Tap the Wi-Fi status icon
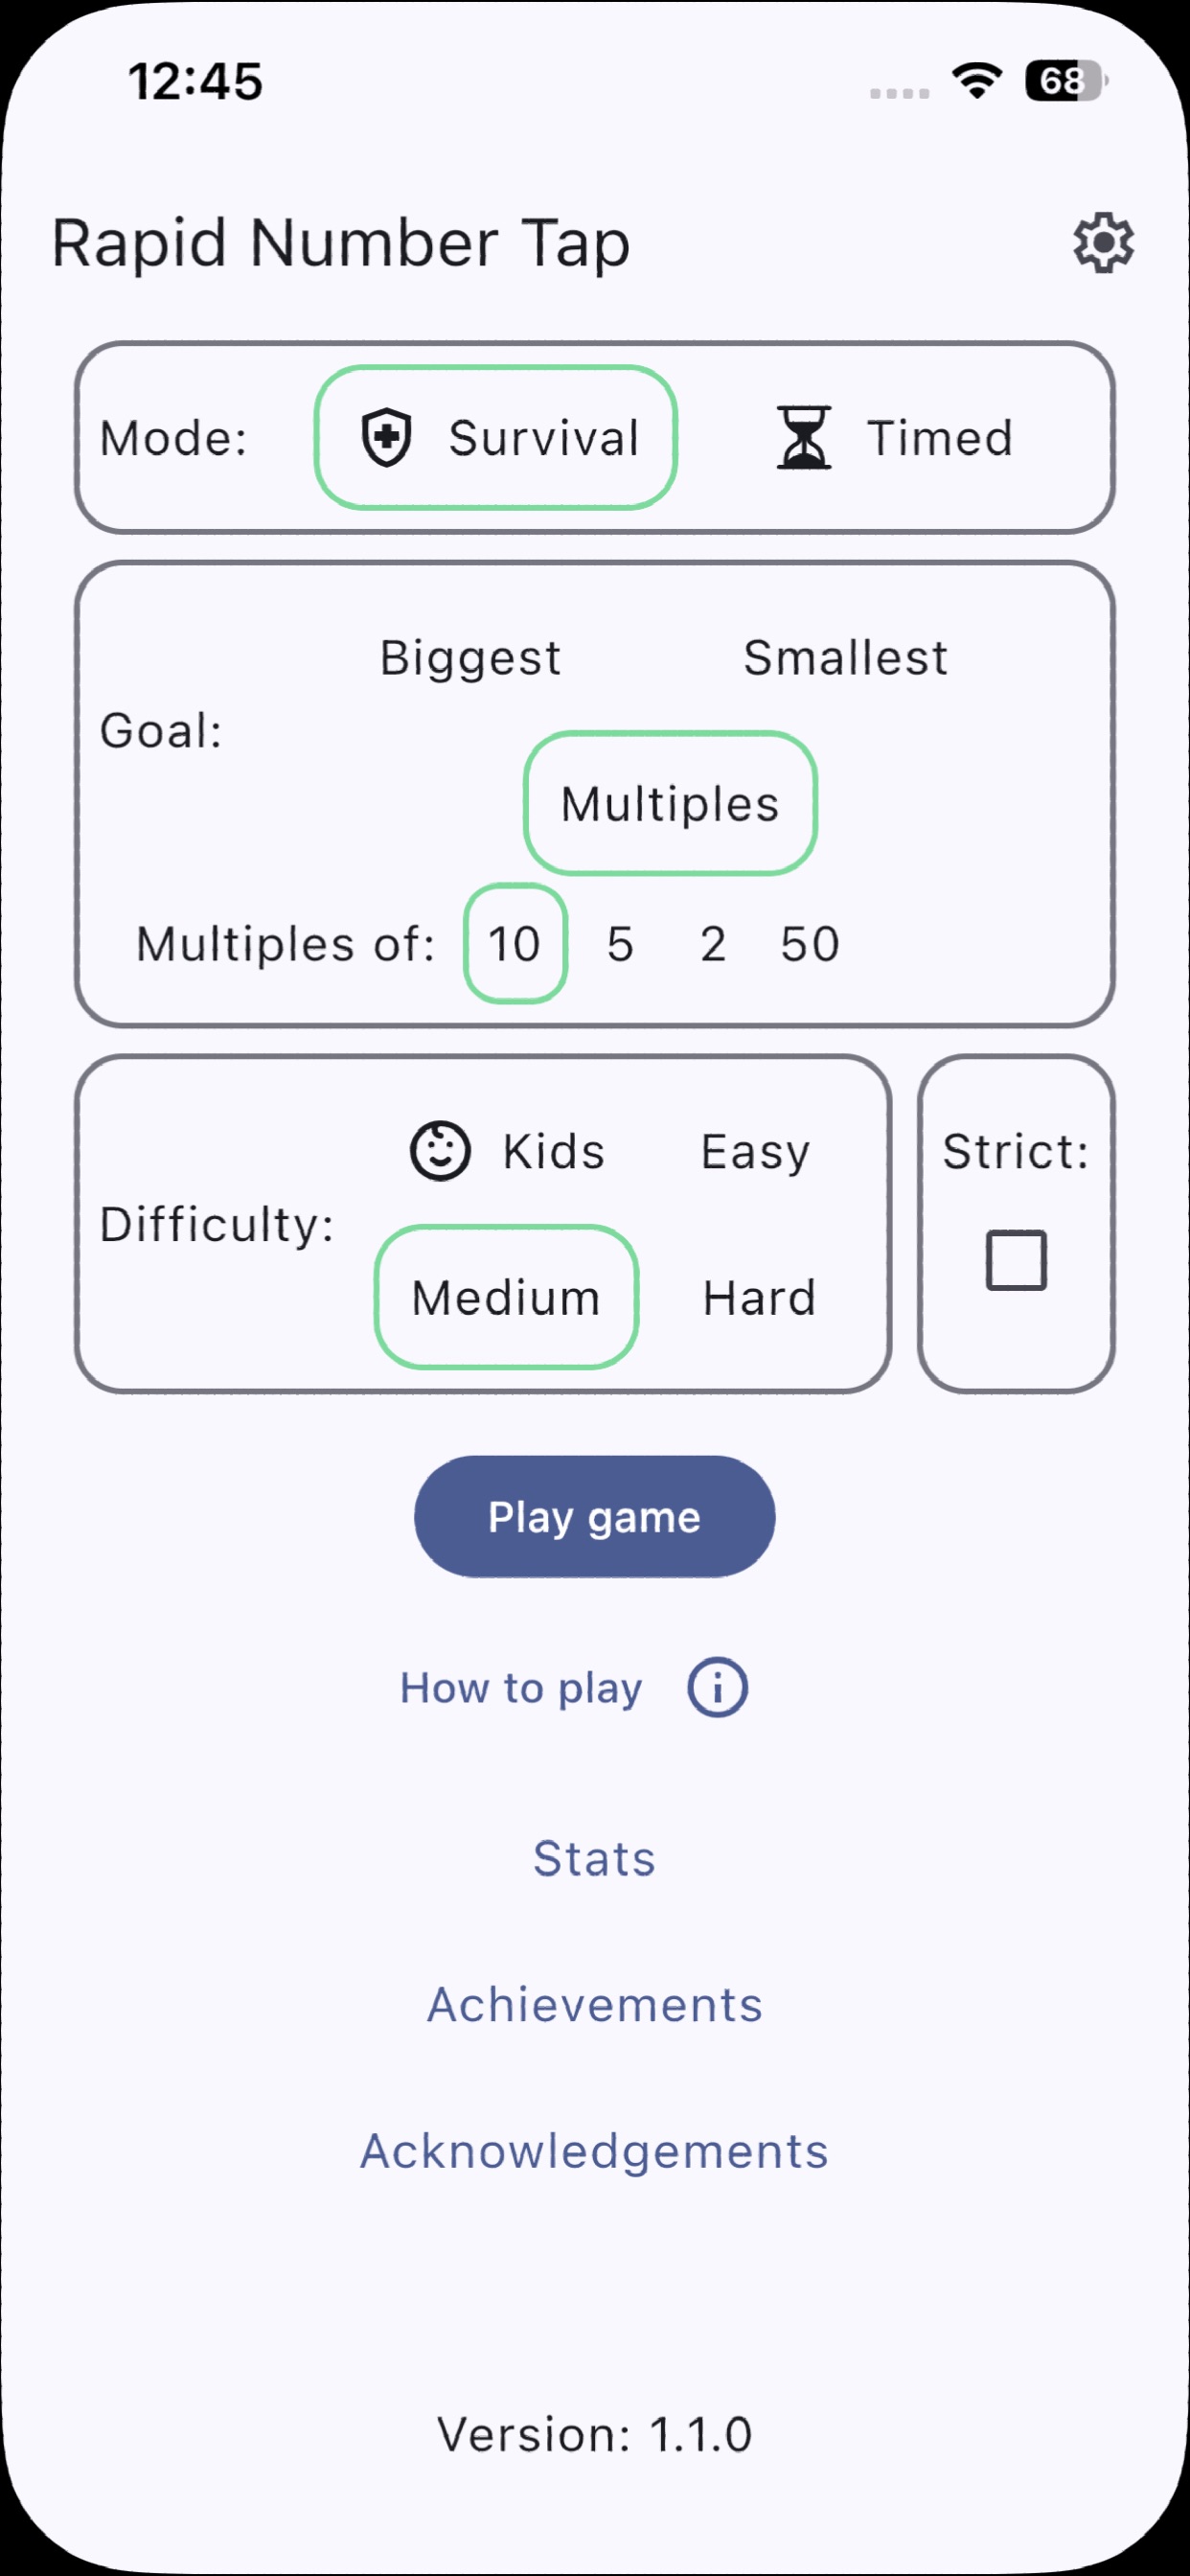The height and width of the screenshot is (2576, 1190). click(977, 80)
